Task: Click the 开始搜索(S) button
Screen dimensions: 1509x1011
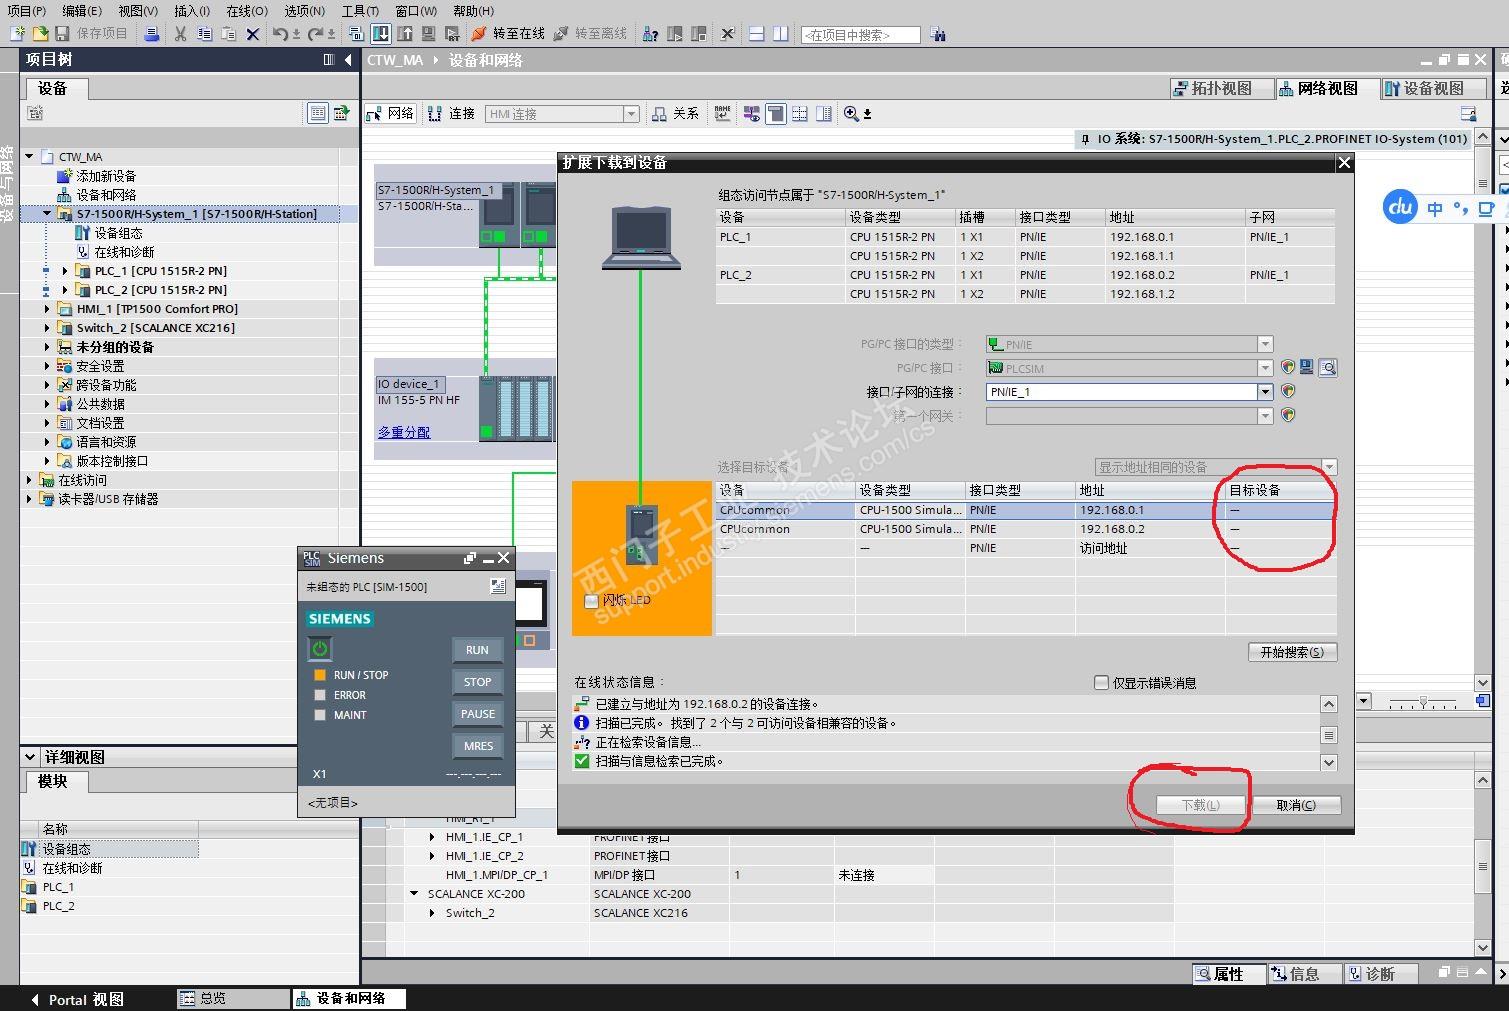Action: (x=1292, y=652)
